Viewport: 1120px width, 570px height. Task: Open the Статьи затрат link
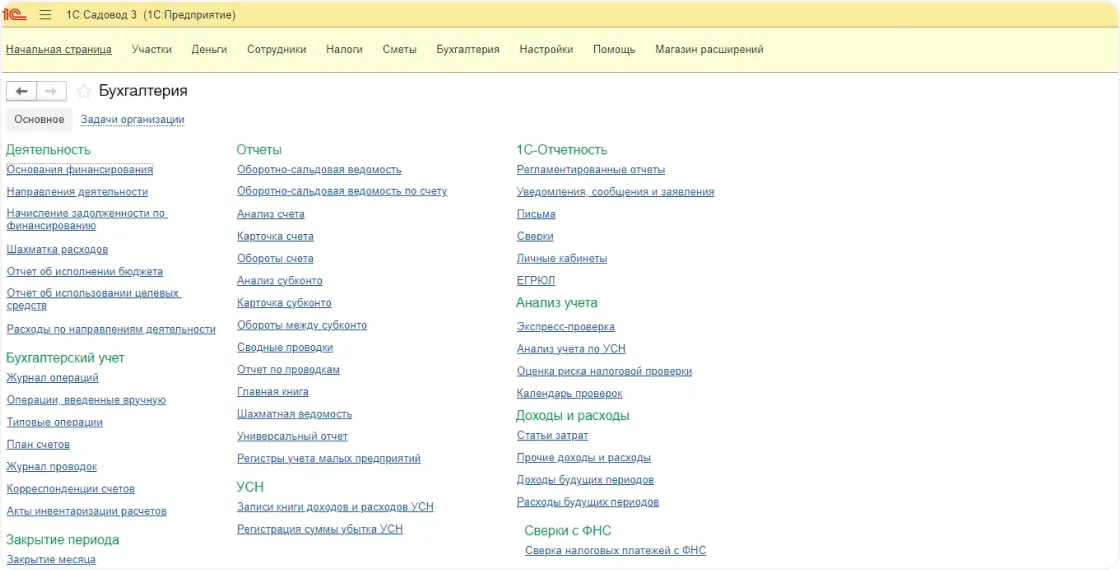(x=552, y=436)
